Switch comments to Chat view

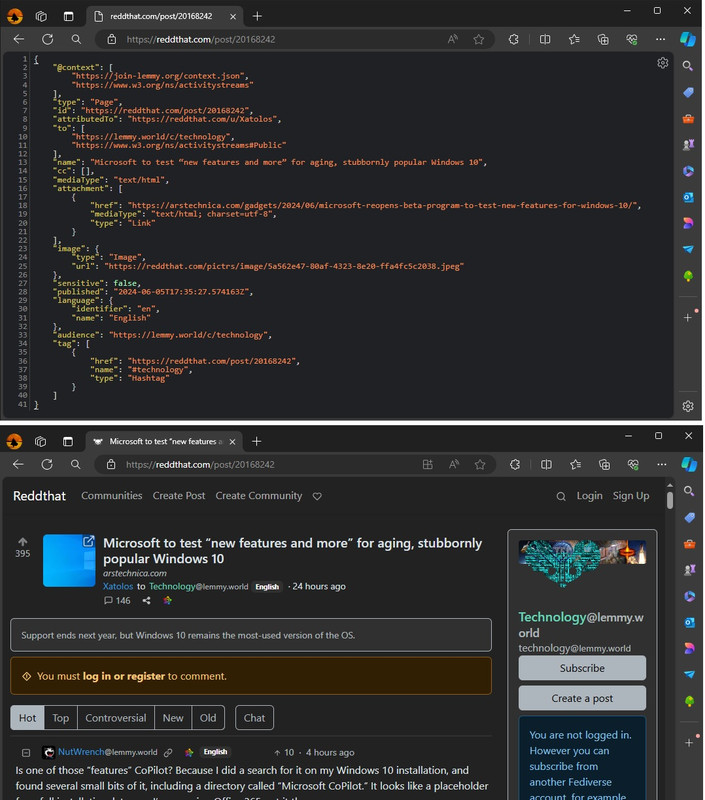(254, 718)
